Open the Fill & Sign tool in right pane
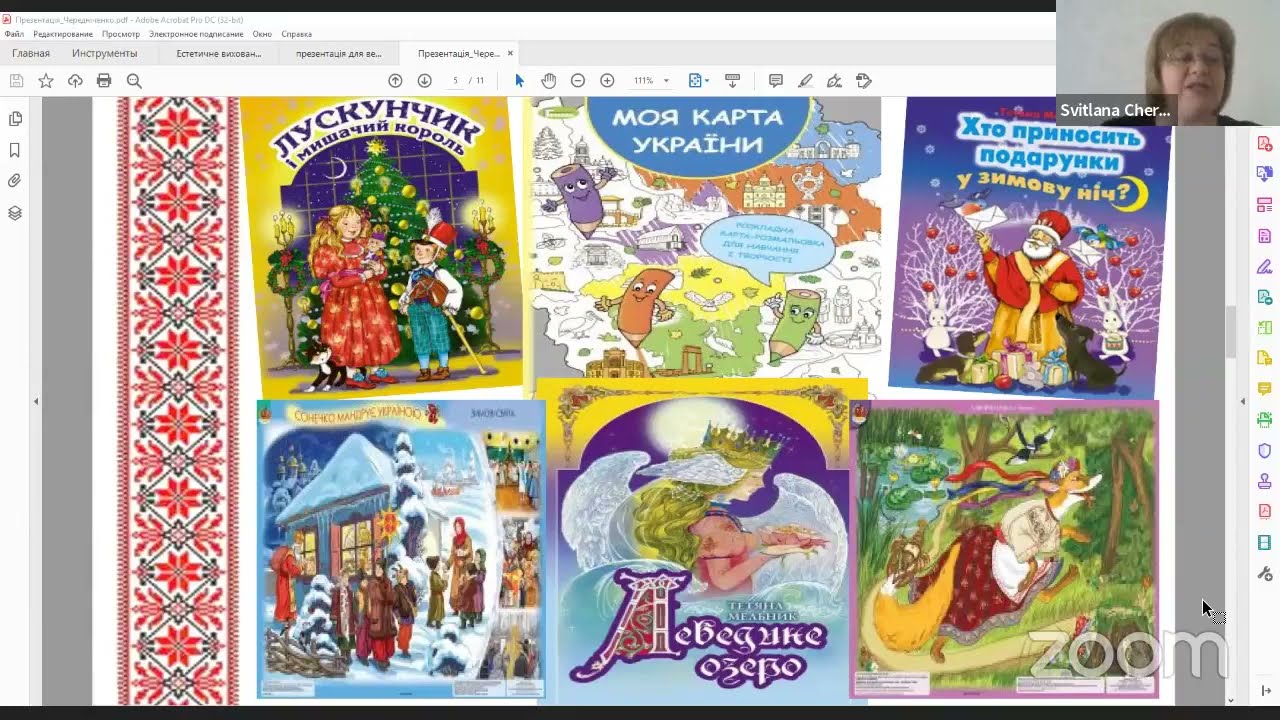The image size is (1280, 720). [x=1265, y=267]
